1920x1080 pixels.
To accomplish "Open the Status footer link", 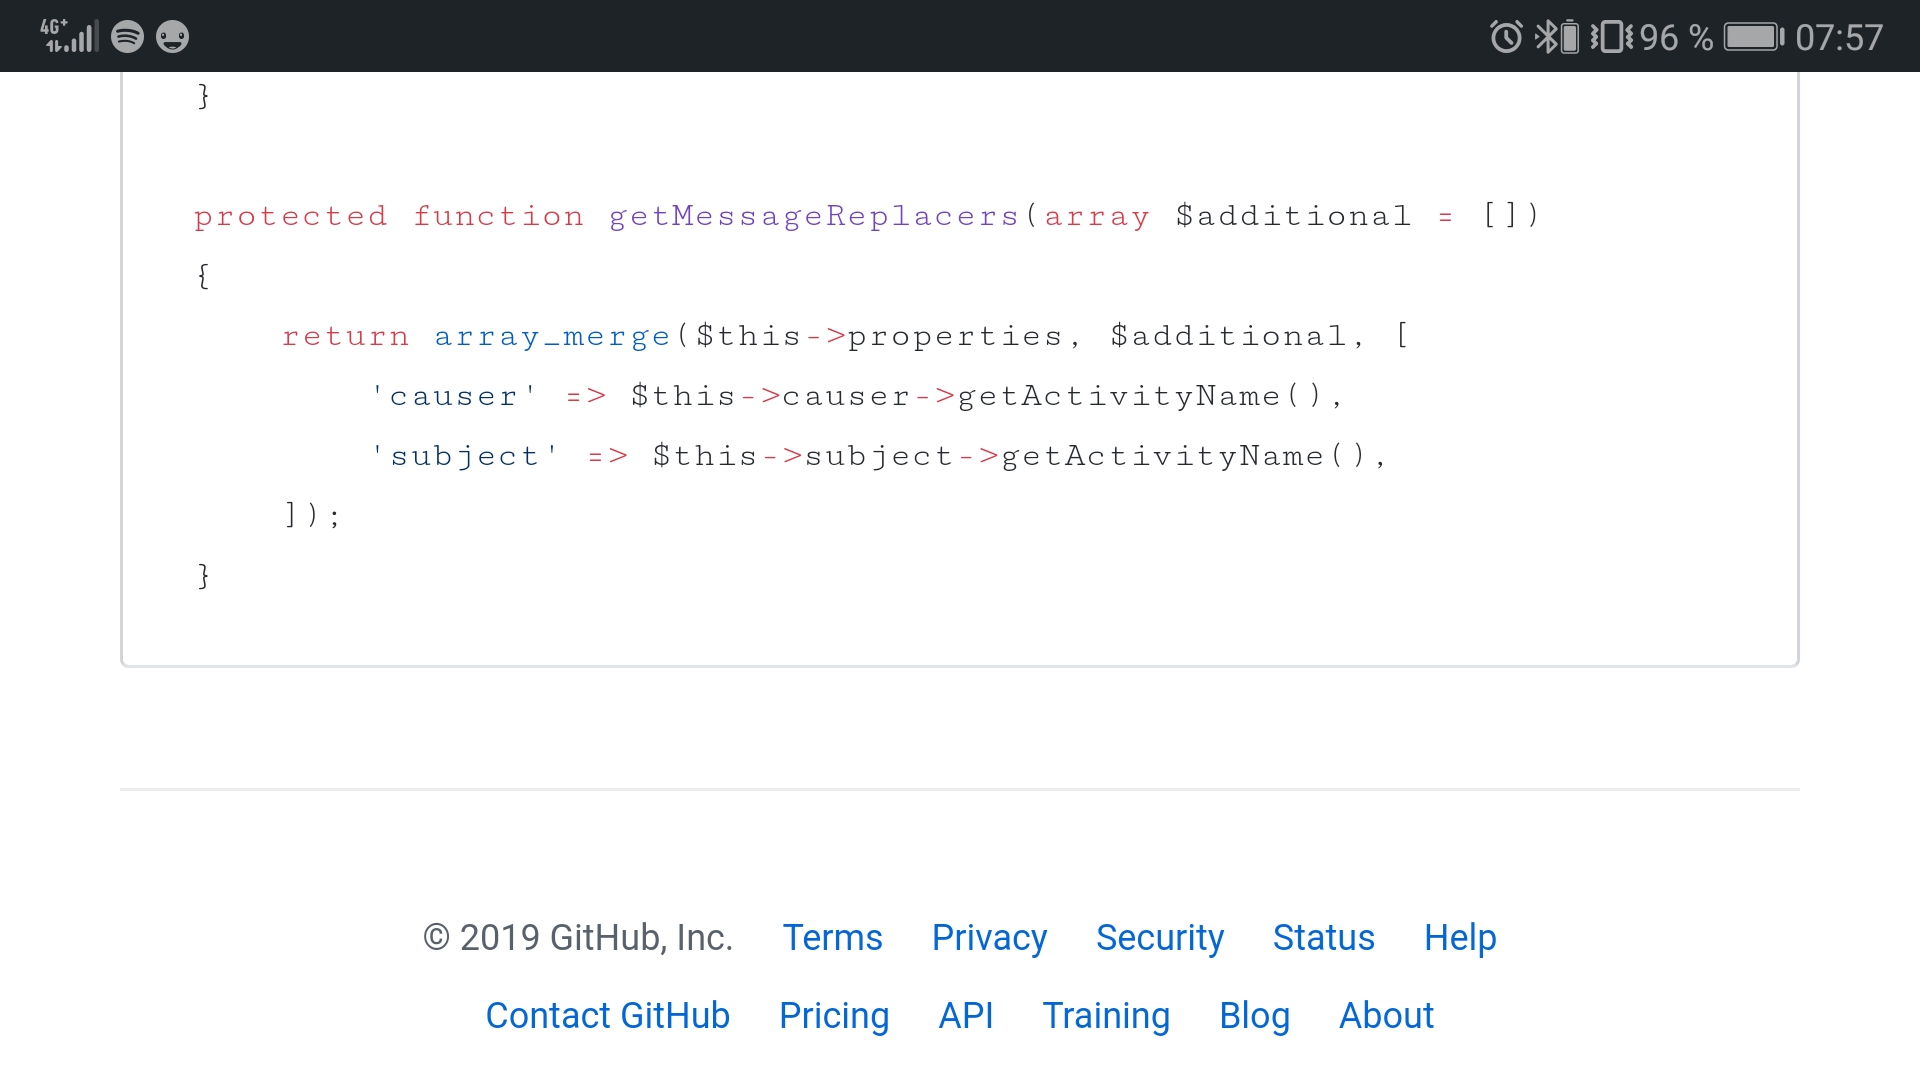I will click(x=1323, y=938).
